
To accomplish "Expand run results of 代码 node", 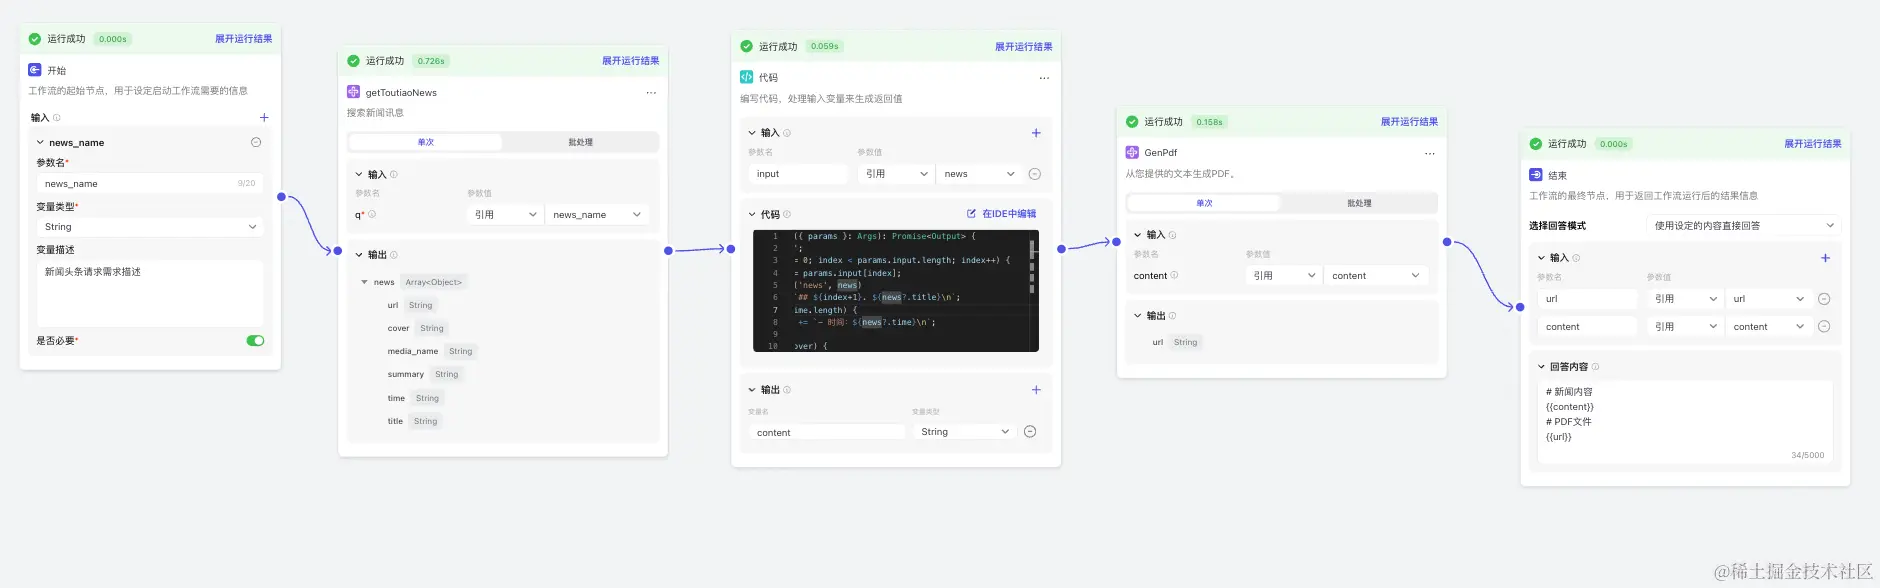I will [x=1023, y=47].
